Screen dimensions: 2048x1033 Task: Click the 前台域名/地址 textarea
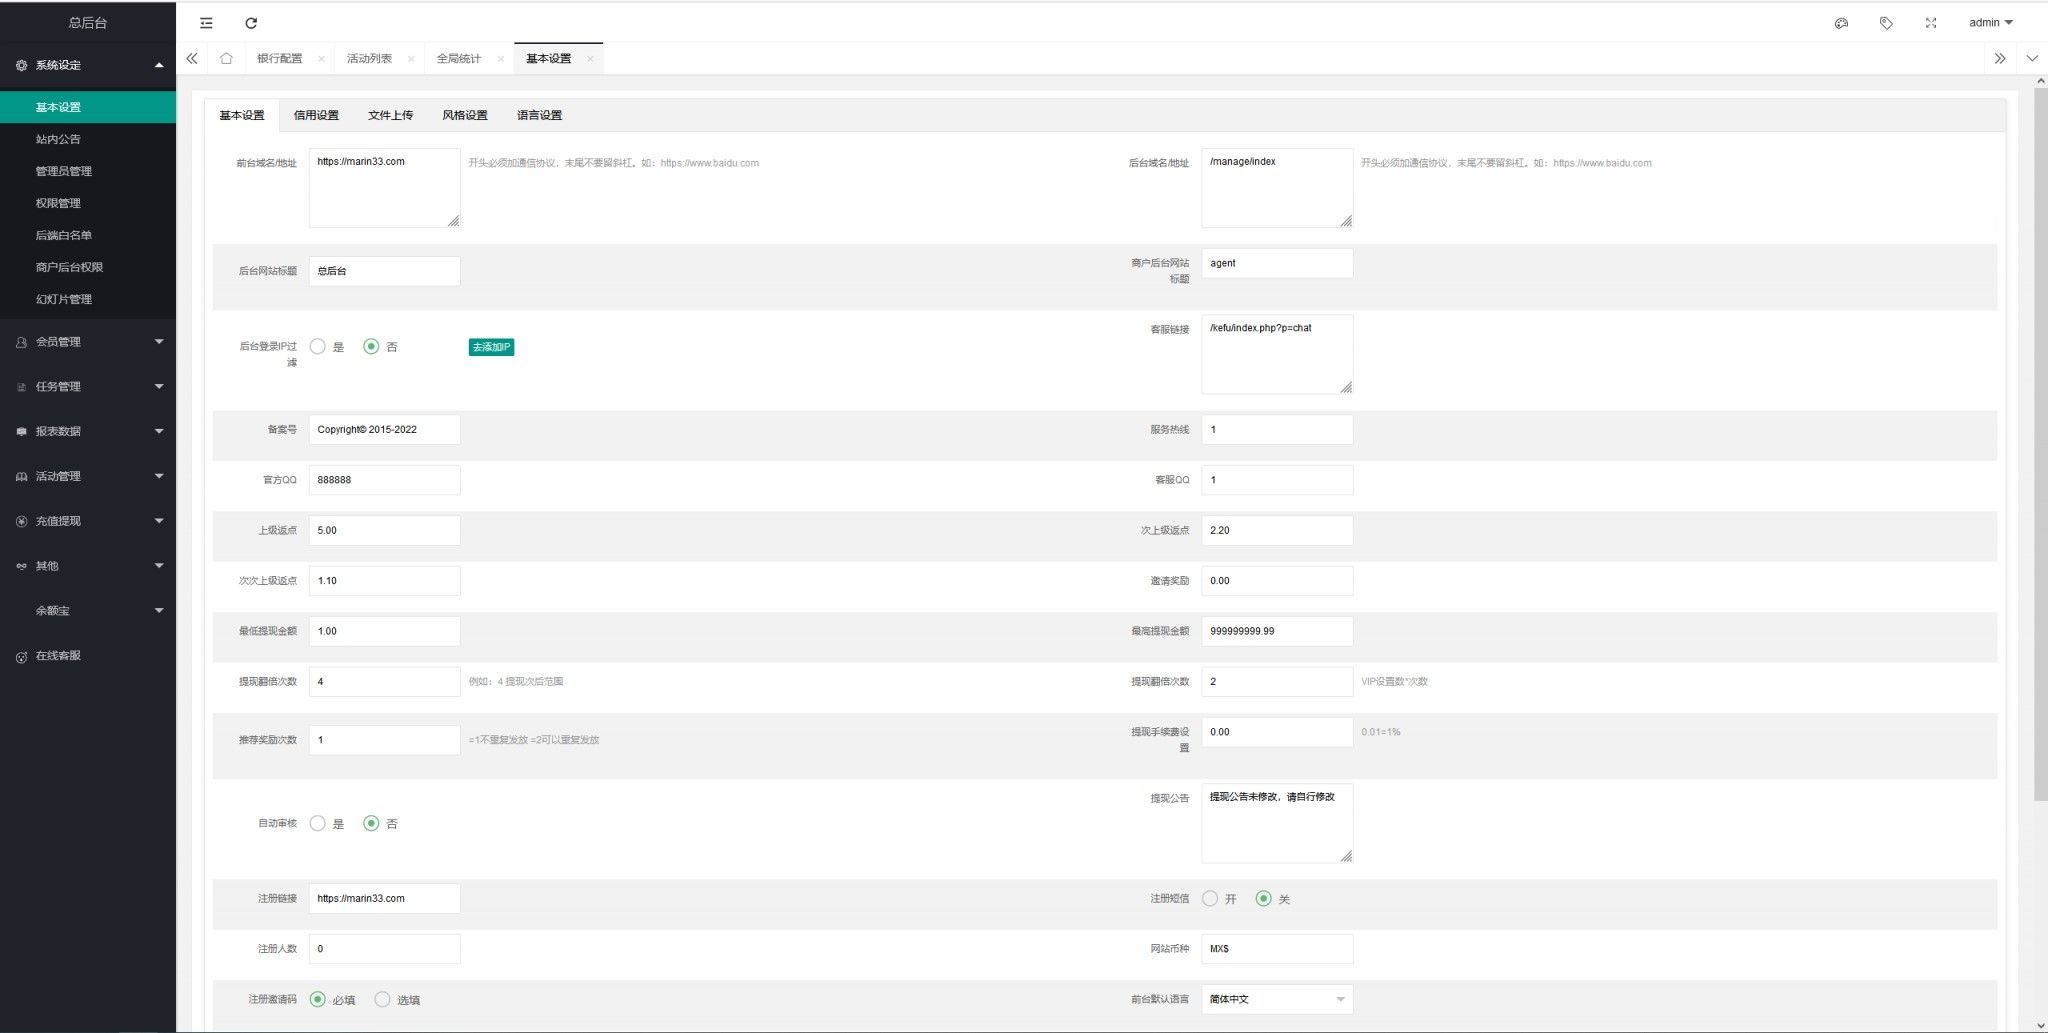384,188
